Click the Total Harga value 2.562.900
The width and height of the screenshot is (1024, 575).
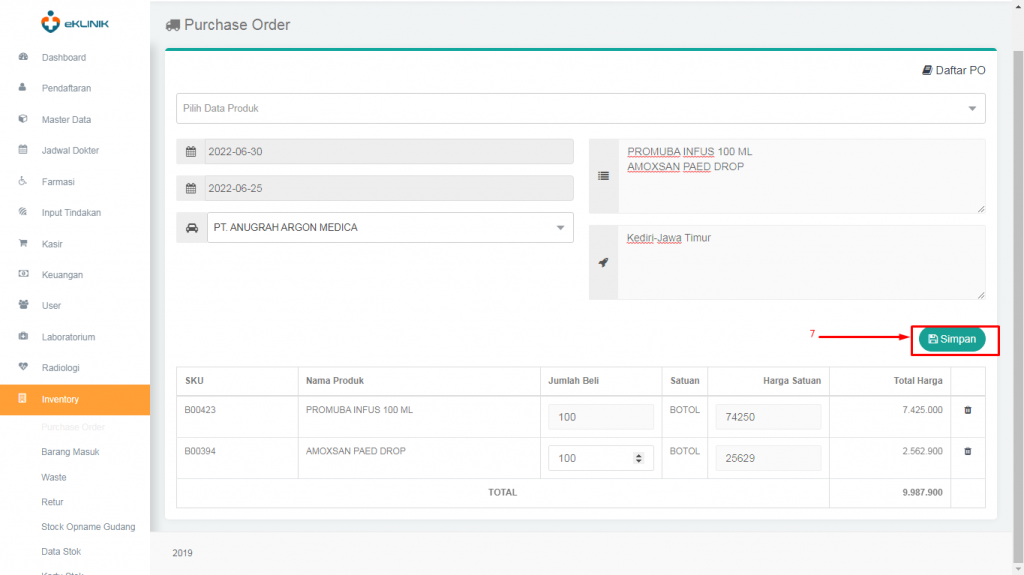(922, 451)
